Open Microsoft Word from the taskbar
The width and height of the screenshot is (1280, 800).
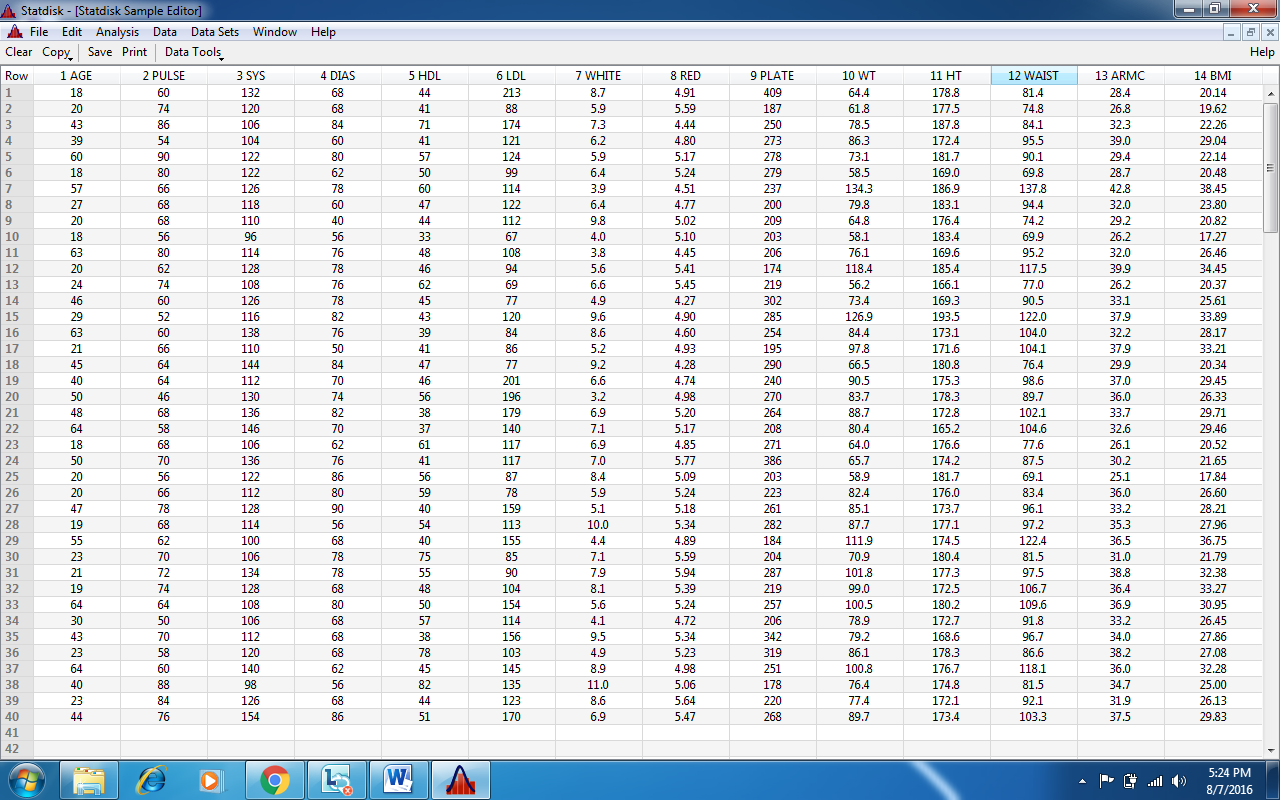coord(399,778)
